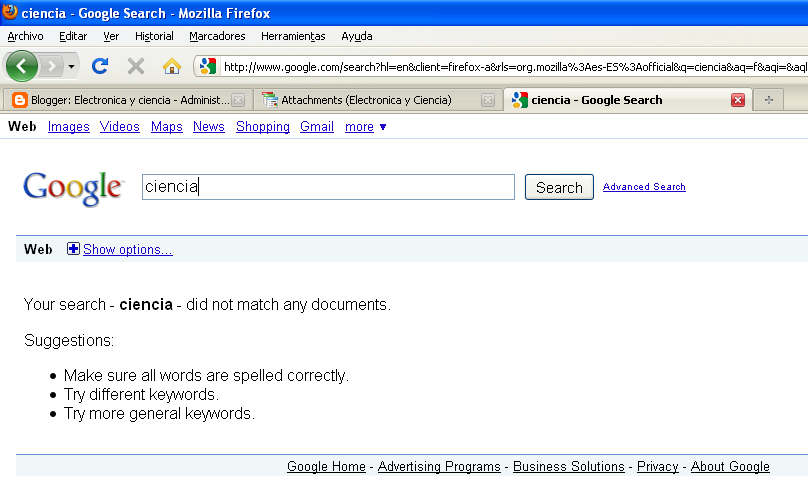Click the Google site icon in the address bar
The height and width of the screenshot is (488, 808).
coord(208,66)
